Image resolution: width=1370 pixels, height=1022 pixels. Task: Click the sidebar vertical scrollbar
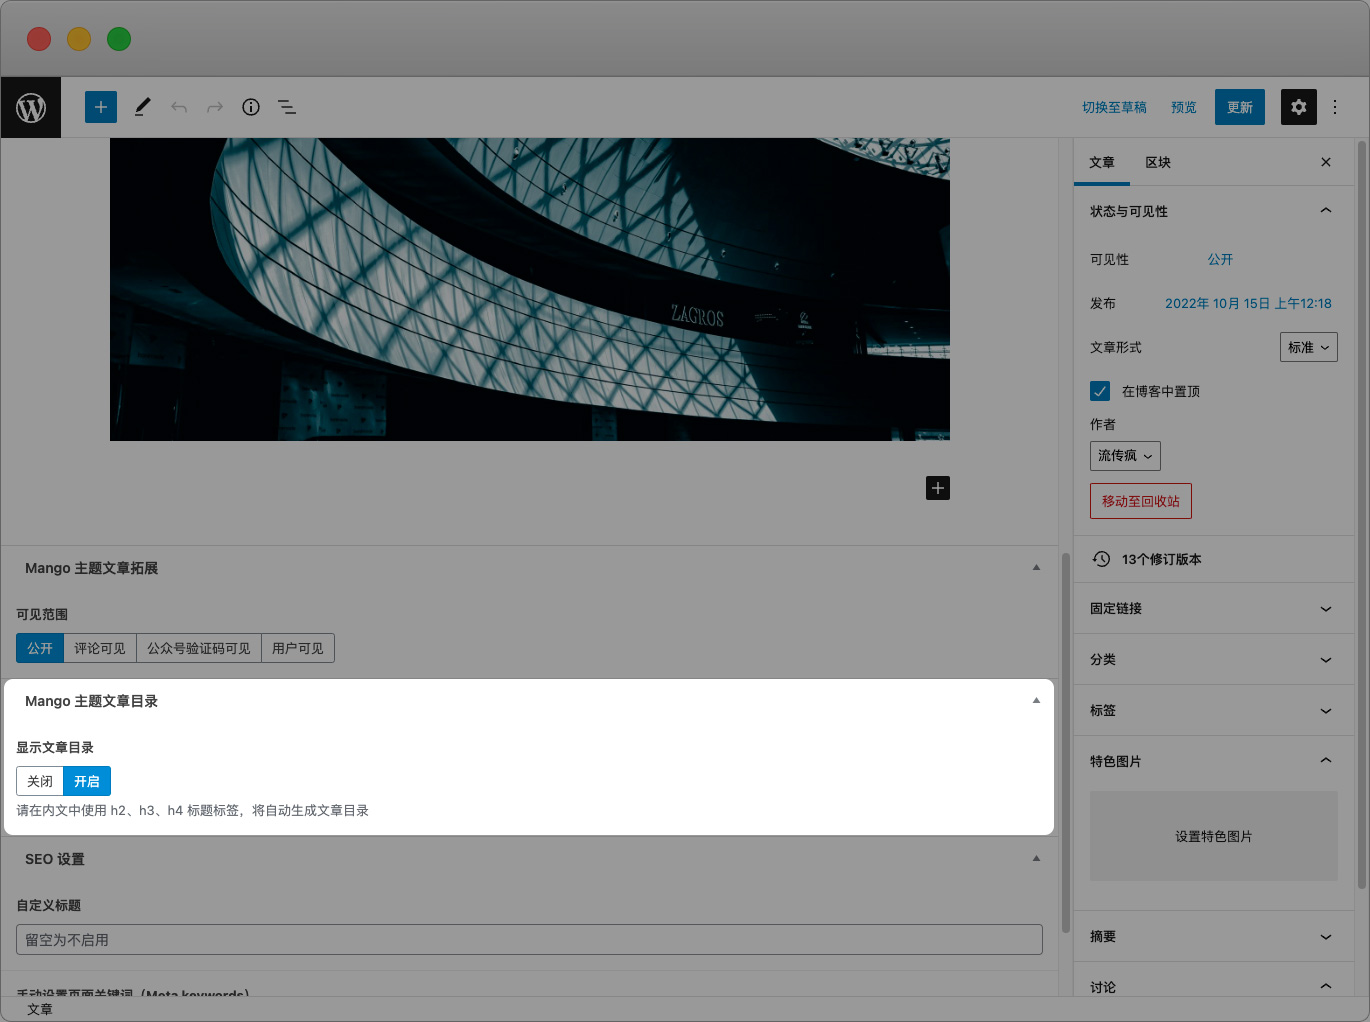point(1362,515)
